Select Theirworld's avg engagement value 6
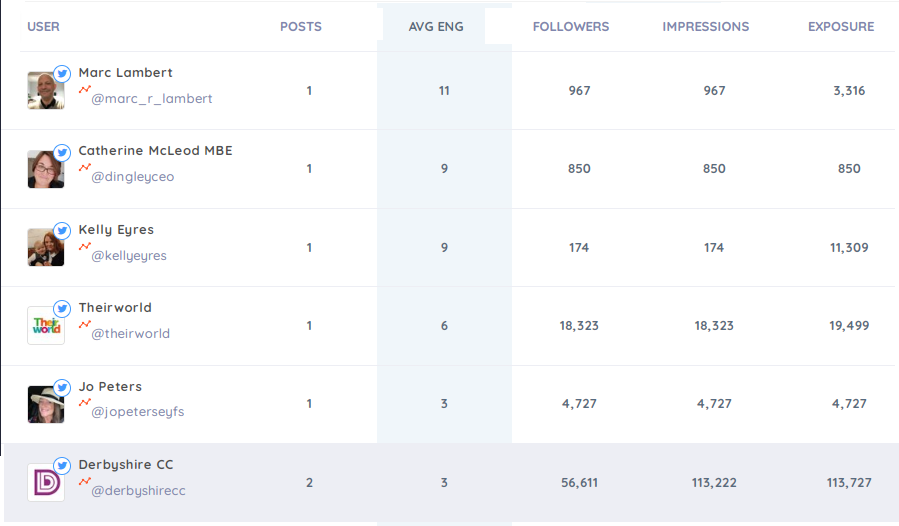 pyautogui.click(x=444, y=326)
